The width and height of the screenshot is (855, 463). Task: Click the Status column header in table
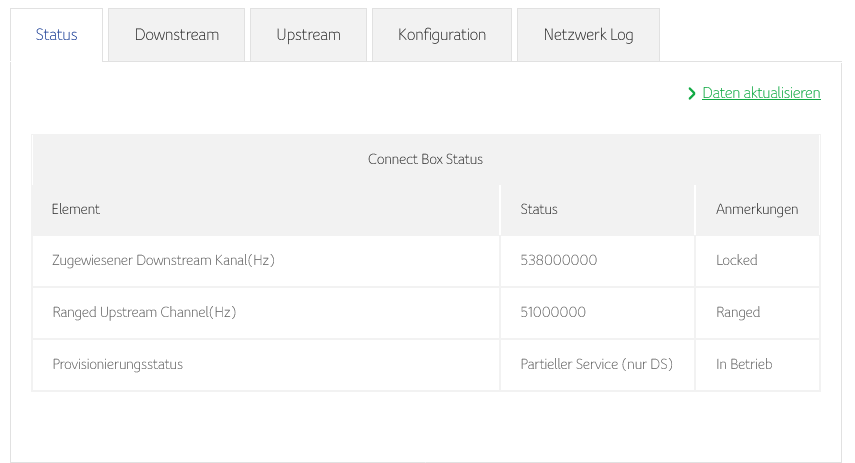click(539, 209)
